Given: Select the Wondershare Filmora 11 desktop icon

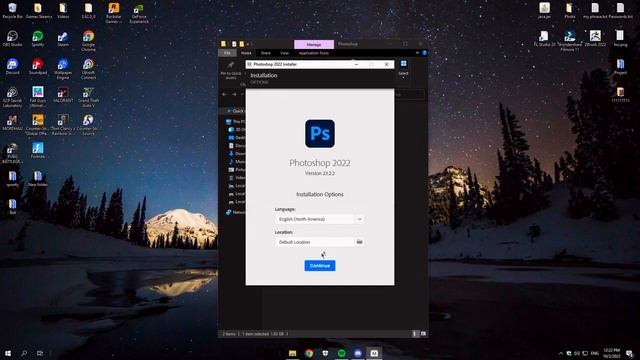Looking at the screenshot, I should tap(570, 41).
